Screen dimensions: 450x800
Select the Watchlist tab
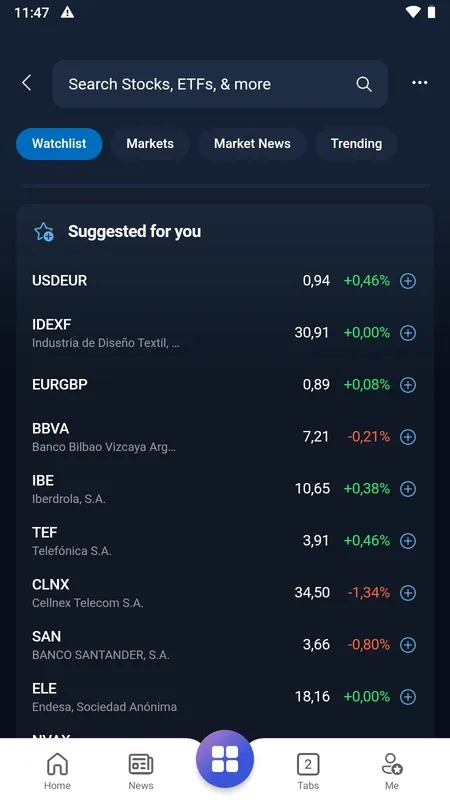tap(59, 144)
